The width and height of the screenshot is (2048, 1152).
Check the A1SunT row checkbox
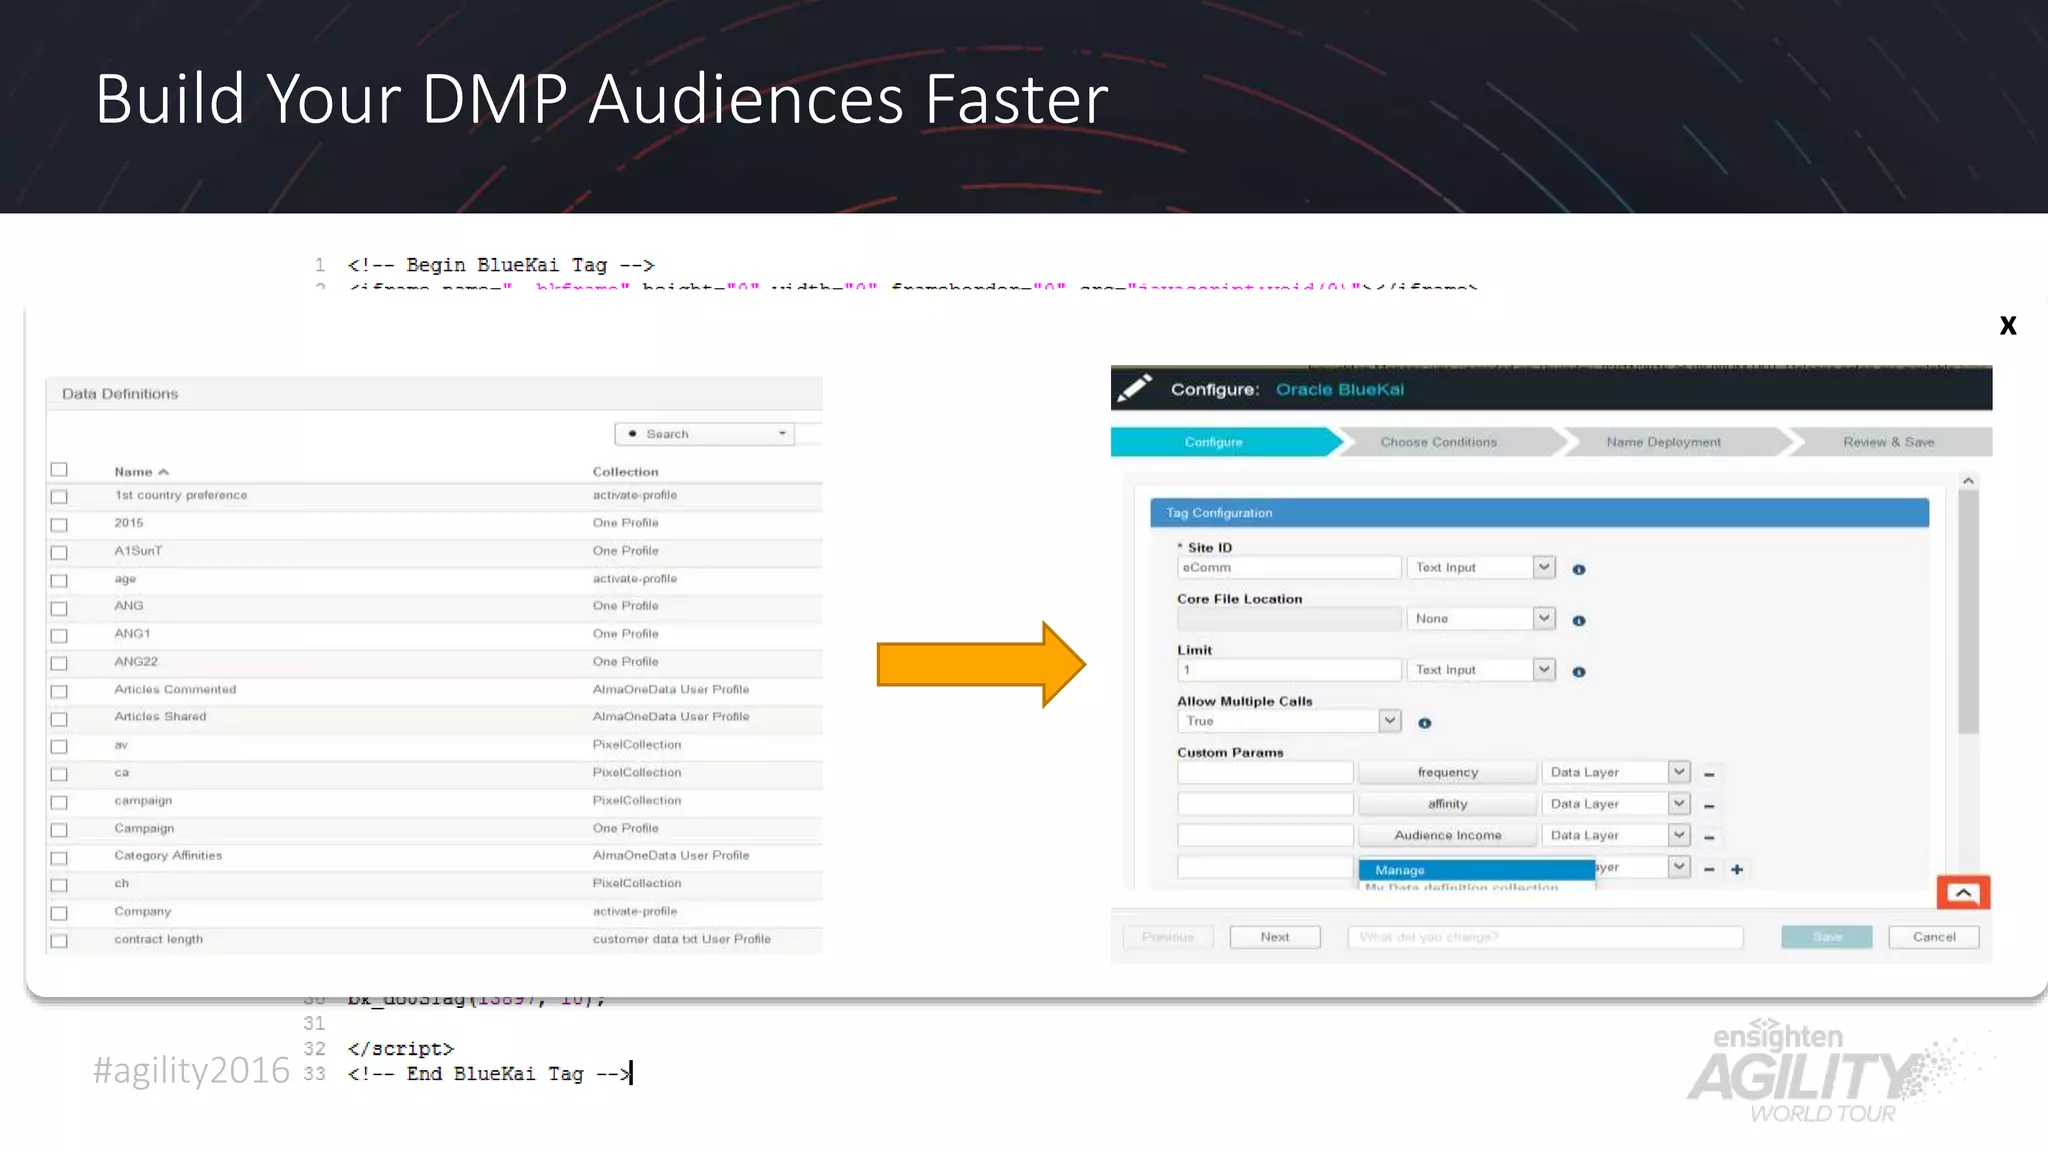tap(59, 552)
